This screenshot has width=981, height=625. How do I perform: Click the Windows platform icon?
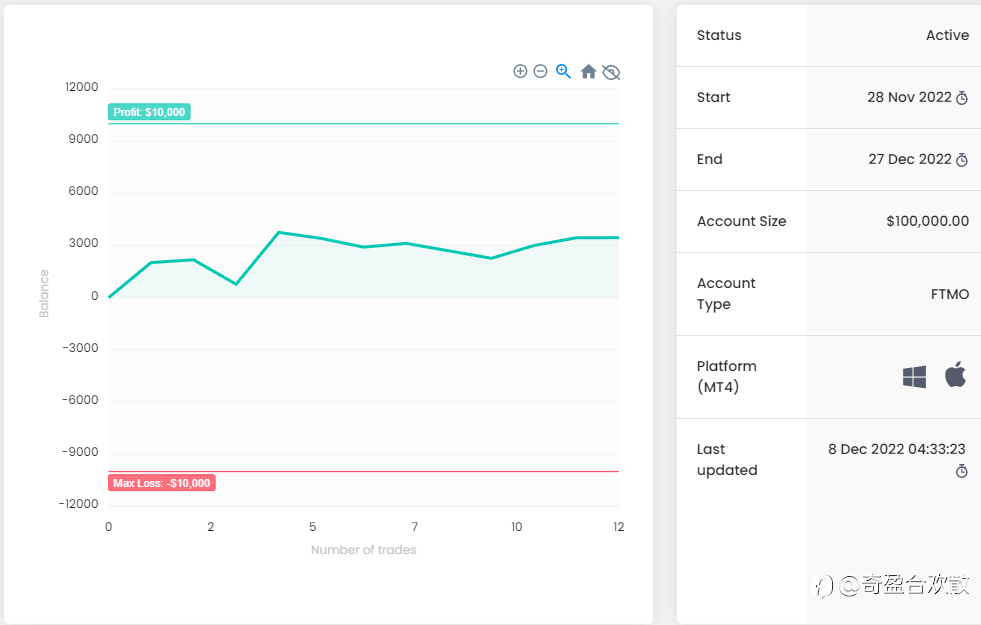[x=914, y=377]
